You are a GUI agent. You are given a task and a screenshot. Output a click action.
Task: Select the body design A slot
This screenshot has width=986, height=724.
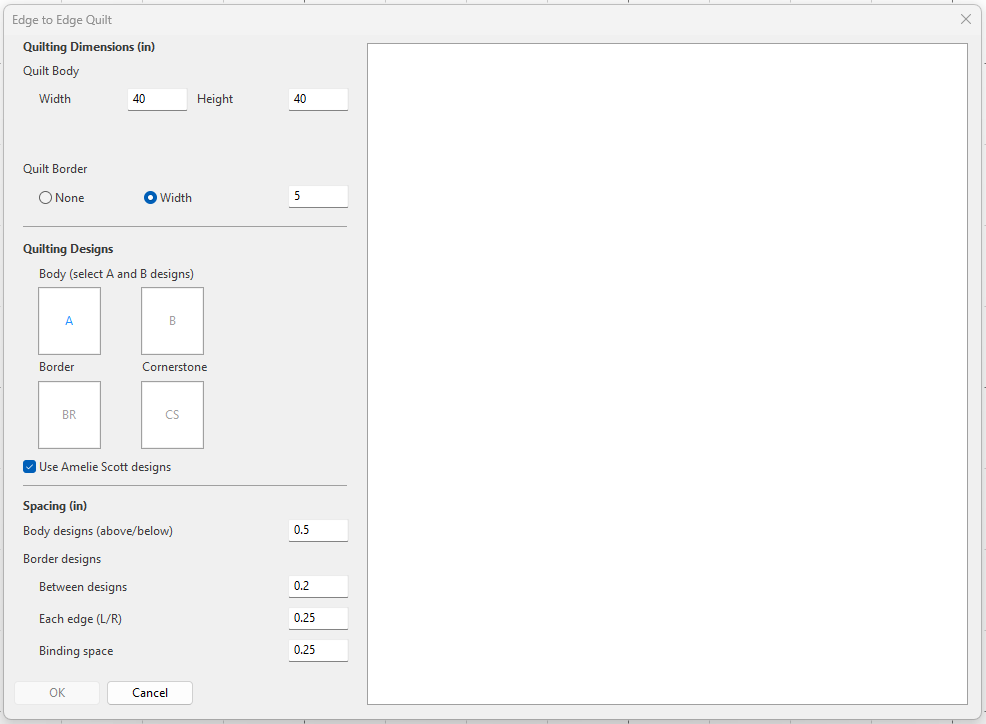(x=69, y=321)
